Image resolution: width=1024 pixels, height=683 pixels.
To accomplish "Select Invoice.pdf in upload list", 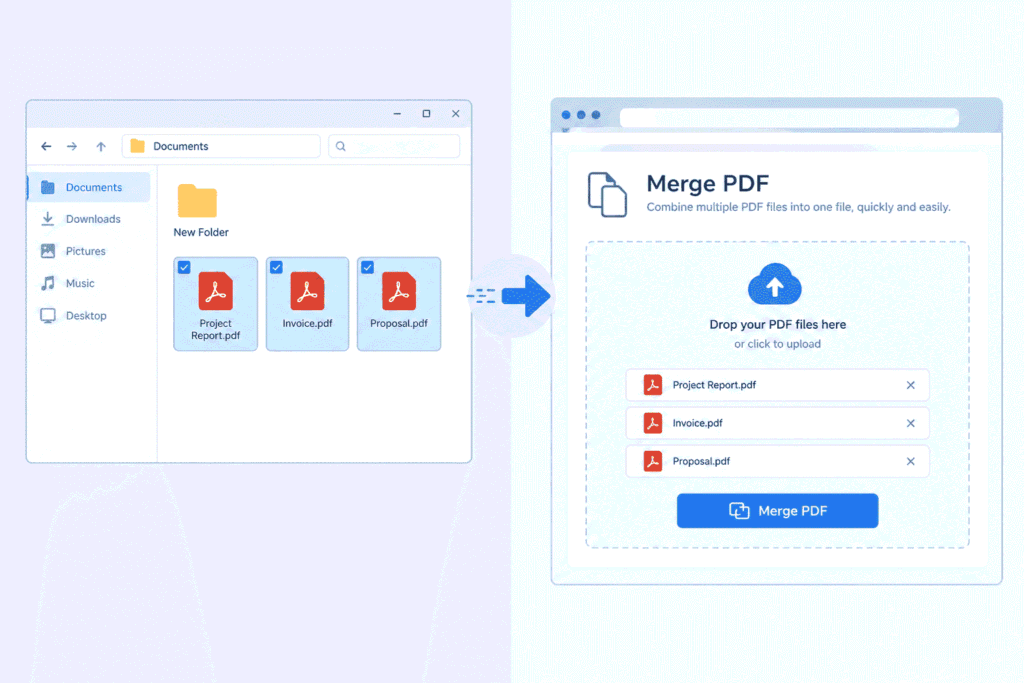I will click(777, 423).
